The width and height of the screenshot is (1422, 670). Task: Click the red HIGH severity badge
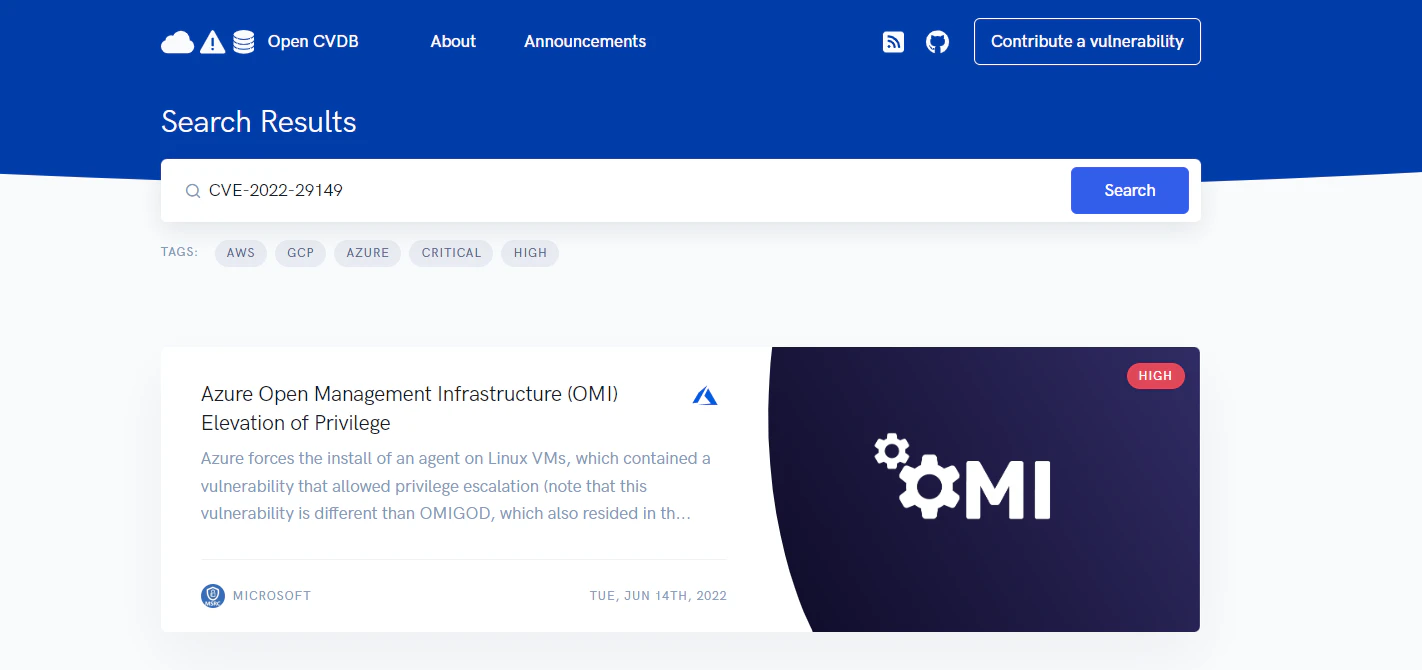coord(1156,376)
